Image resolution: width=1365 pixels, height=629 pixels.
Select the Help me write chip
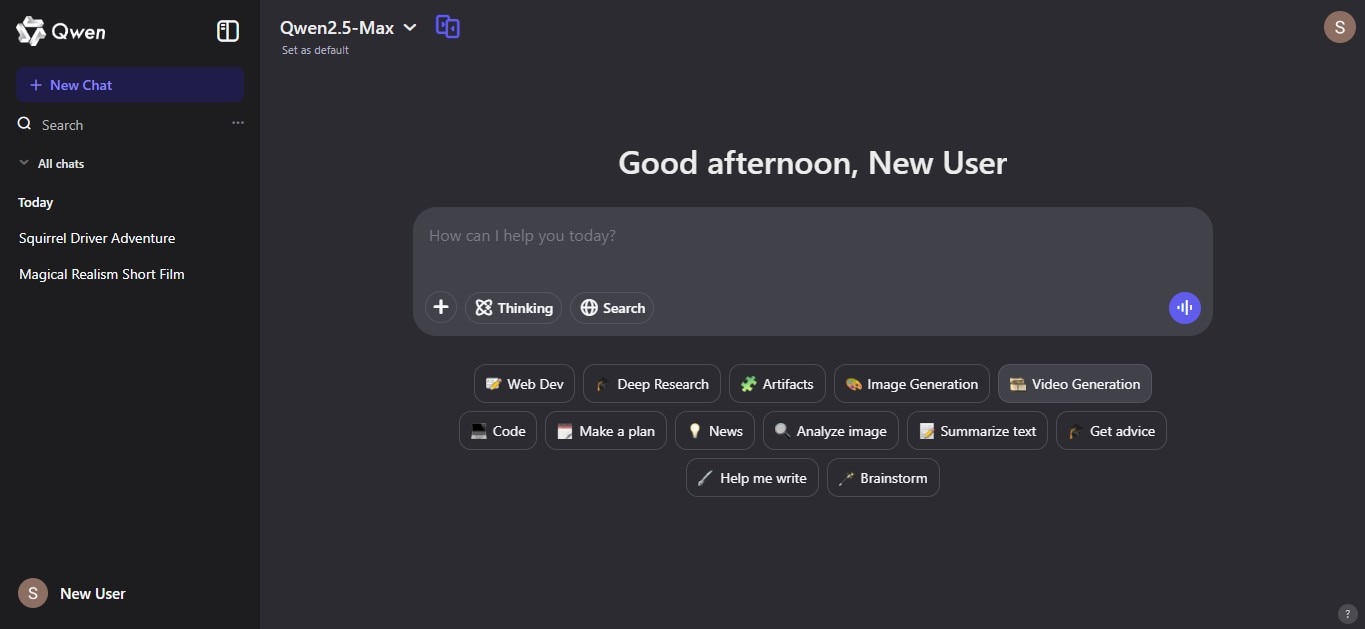753,478
